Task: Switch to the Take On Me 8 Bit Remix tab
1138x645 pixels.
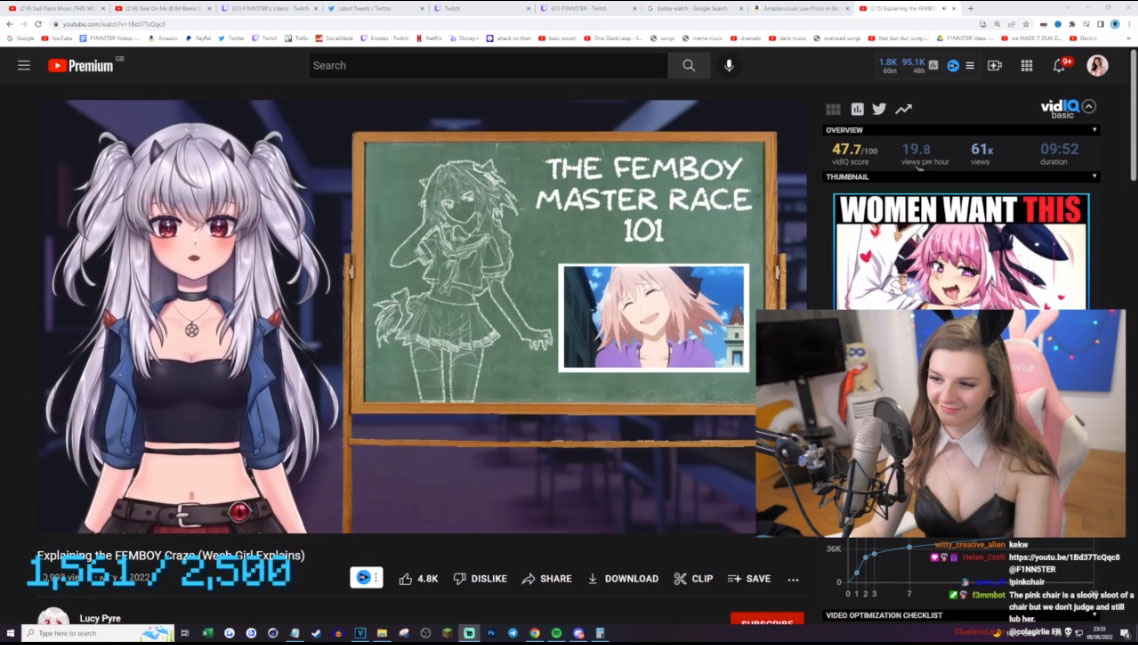Action: [164, 9]
